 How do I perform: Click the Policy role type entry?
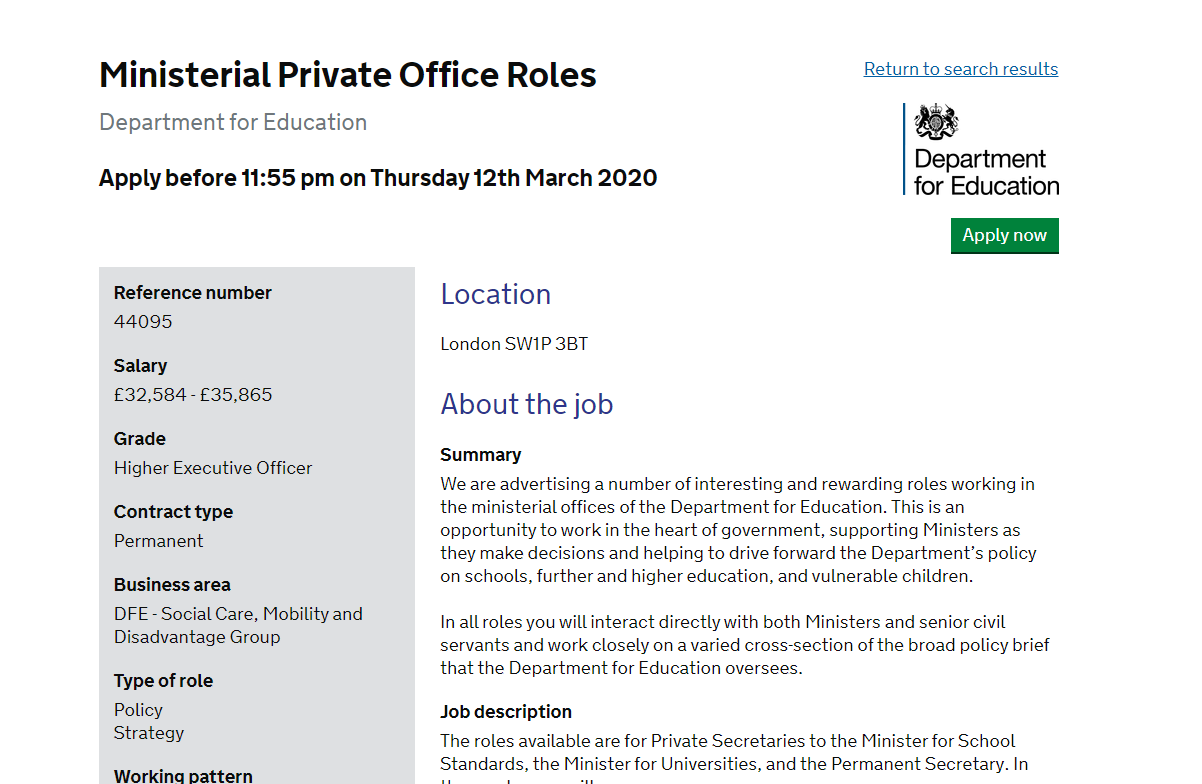pos(138,710)
